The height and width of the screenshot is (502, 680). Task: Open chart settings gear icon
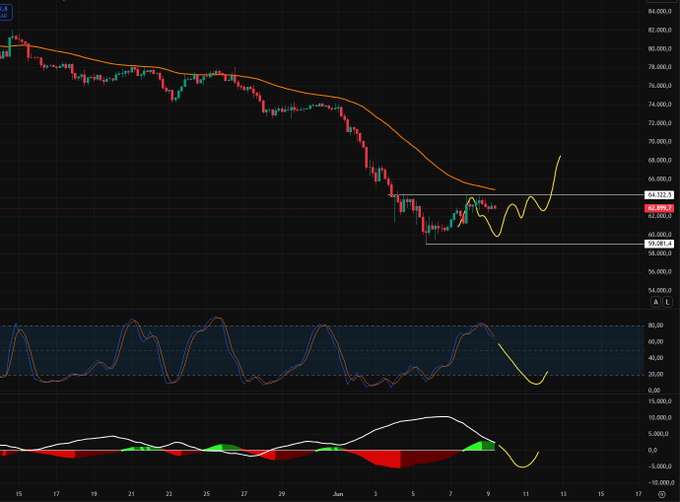pos(661,494)
